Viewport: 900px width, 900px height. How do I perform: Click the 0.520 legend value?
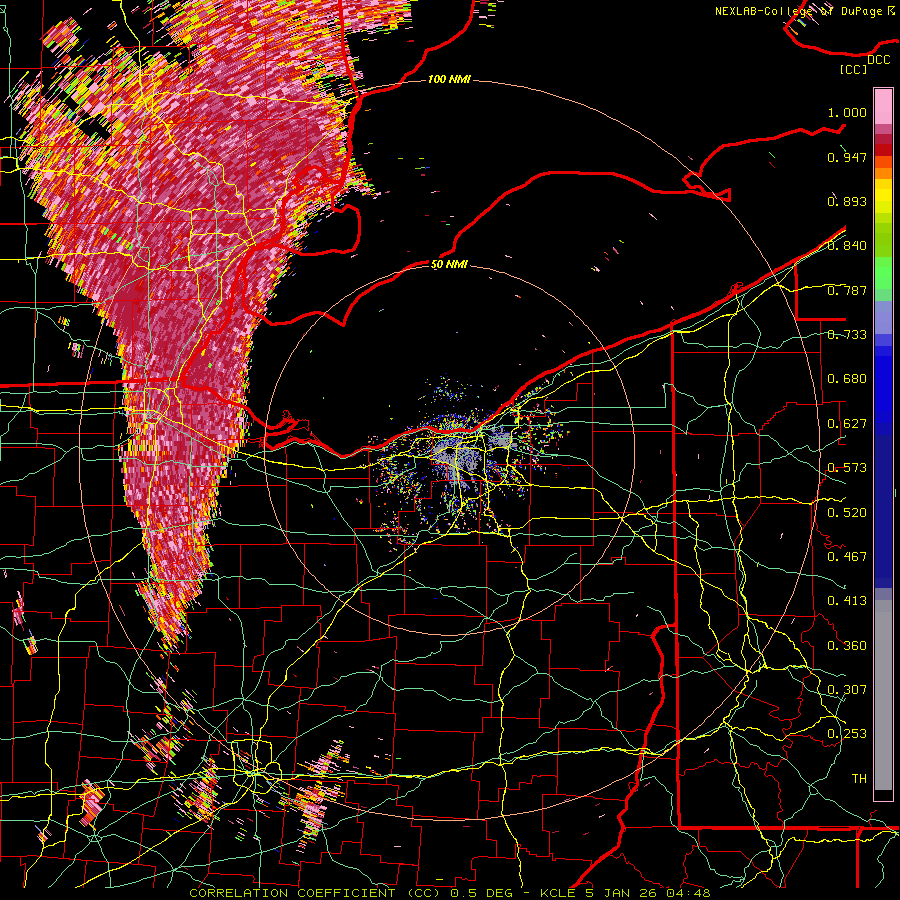tap(847, 513)
